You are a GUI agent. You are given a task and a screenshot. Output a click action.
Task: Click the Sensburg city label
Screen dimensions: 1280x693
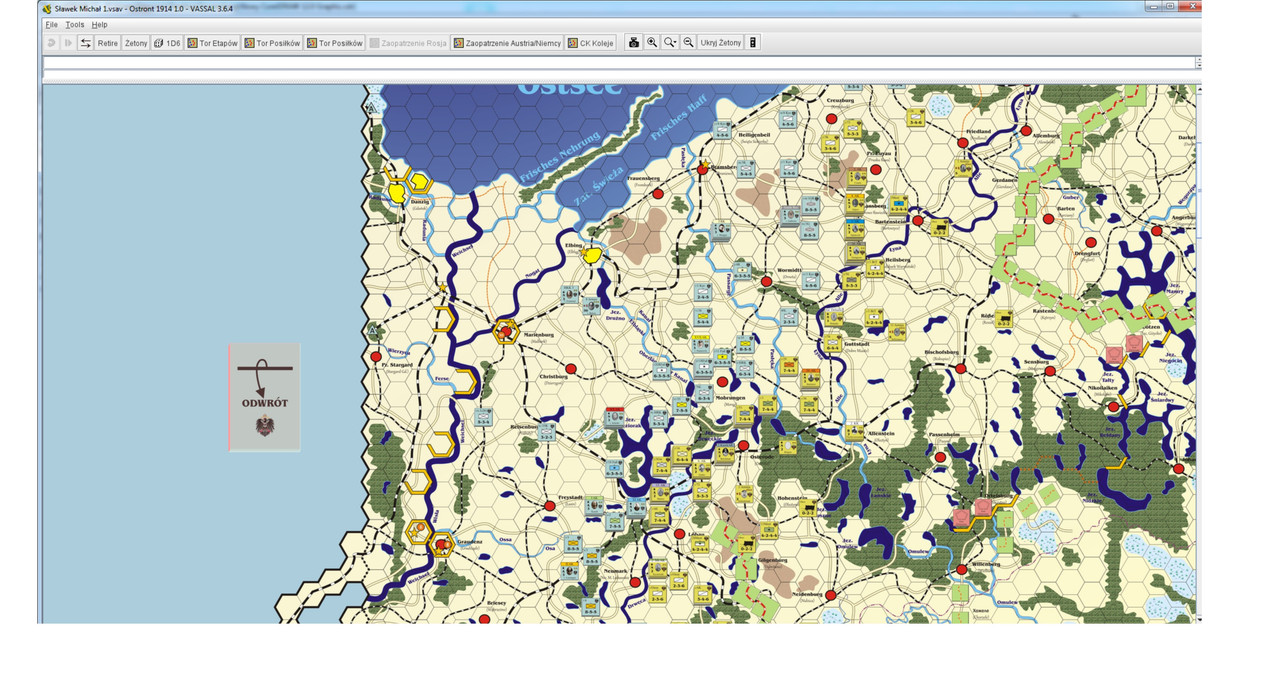(1036, 362)
